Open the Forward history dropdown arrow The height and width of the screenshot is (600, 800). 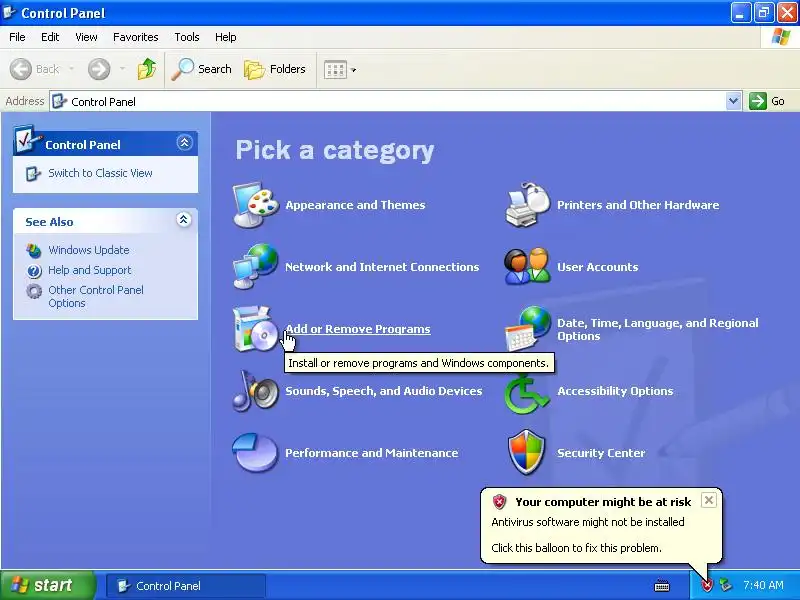pos(122,69)
